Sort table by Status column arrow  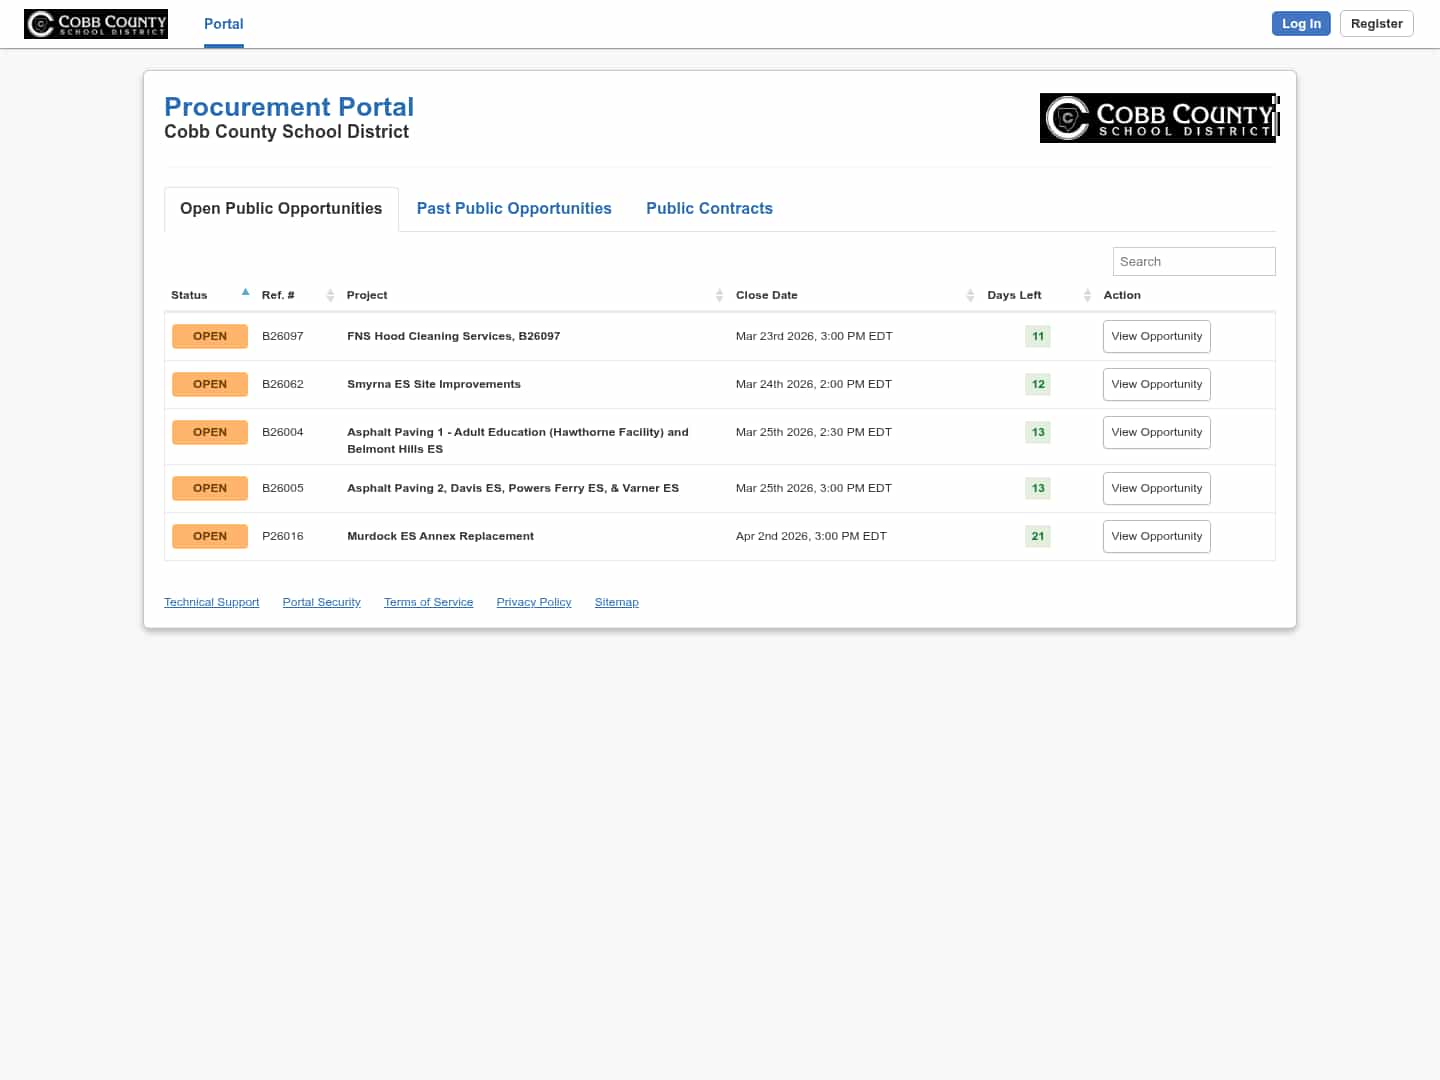(245, 293)
